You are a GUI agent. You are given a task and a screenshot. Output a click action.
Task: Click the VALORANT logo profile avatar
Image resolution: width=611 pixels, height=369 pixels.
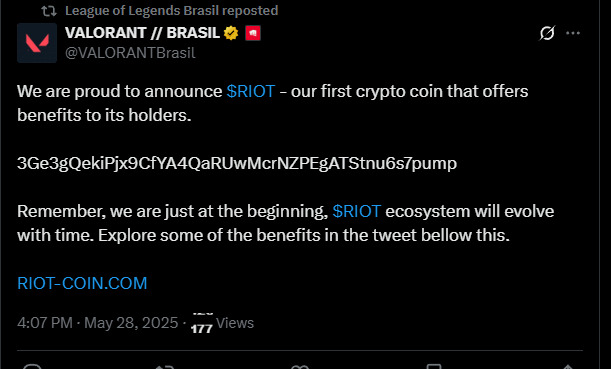(37, 43)
